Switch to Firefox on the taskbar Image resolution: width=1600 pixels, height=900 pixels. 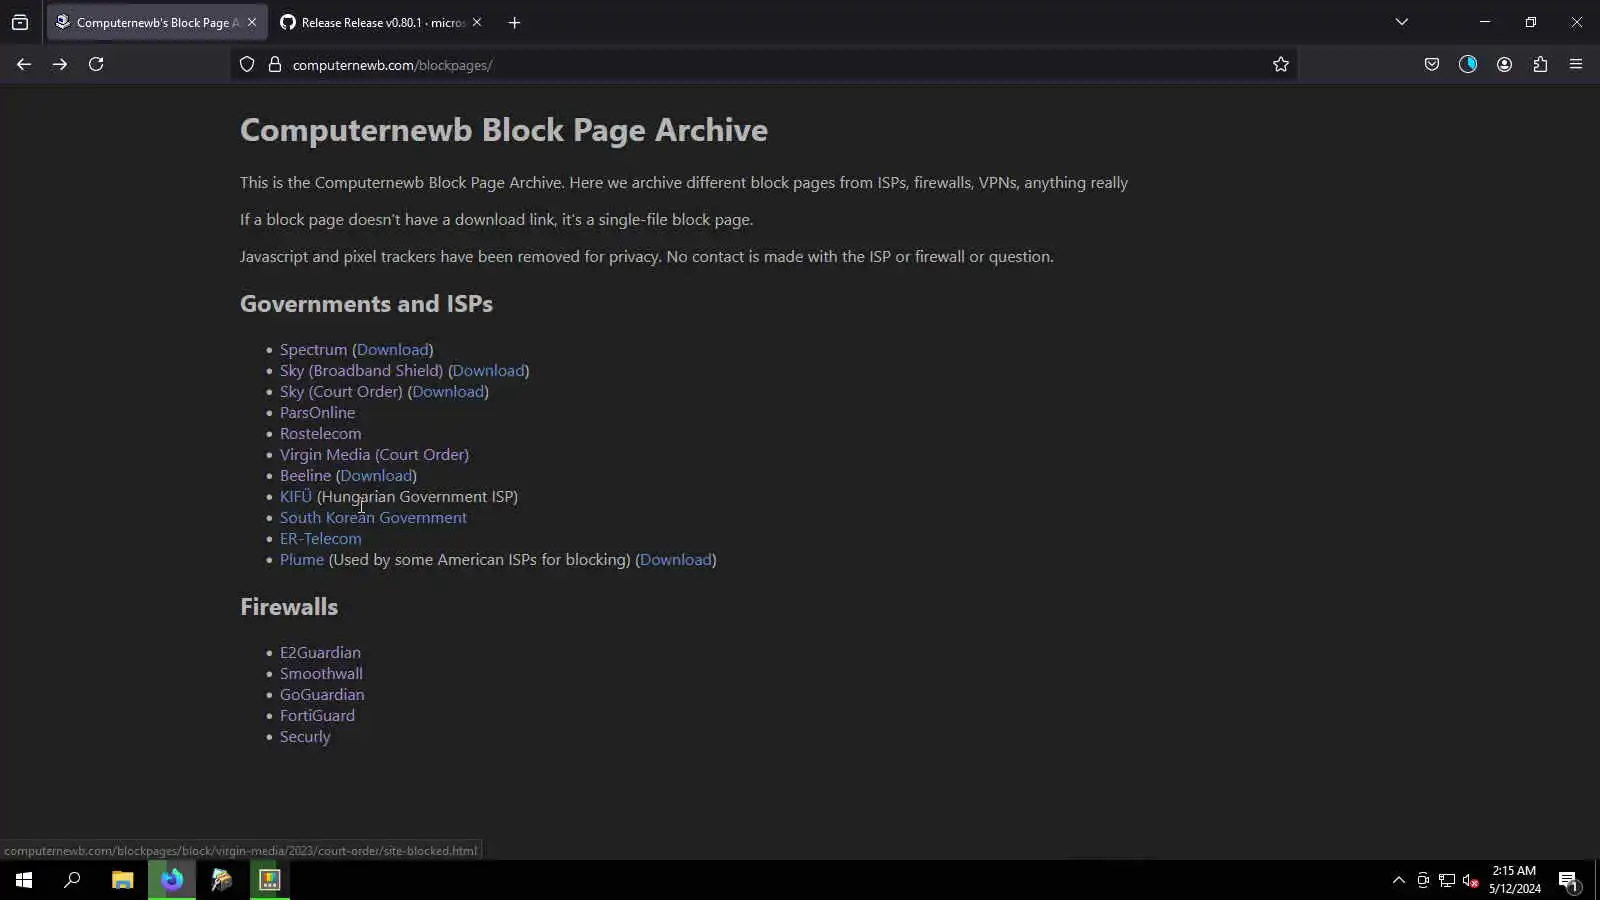(x=172, y=880)
